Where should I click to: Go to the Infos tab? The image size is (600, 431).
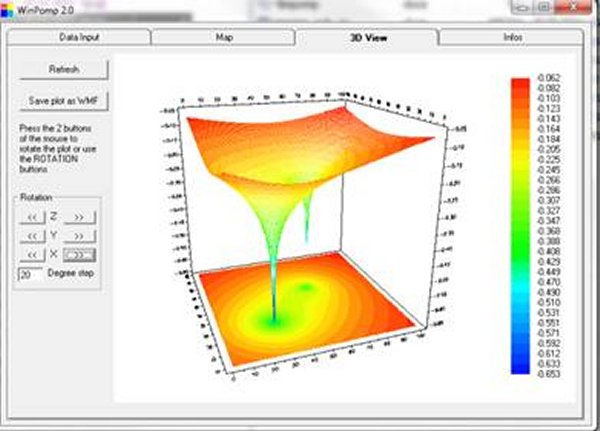tap(511, 37)
